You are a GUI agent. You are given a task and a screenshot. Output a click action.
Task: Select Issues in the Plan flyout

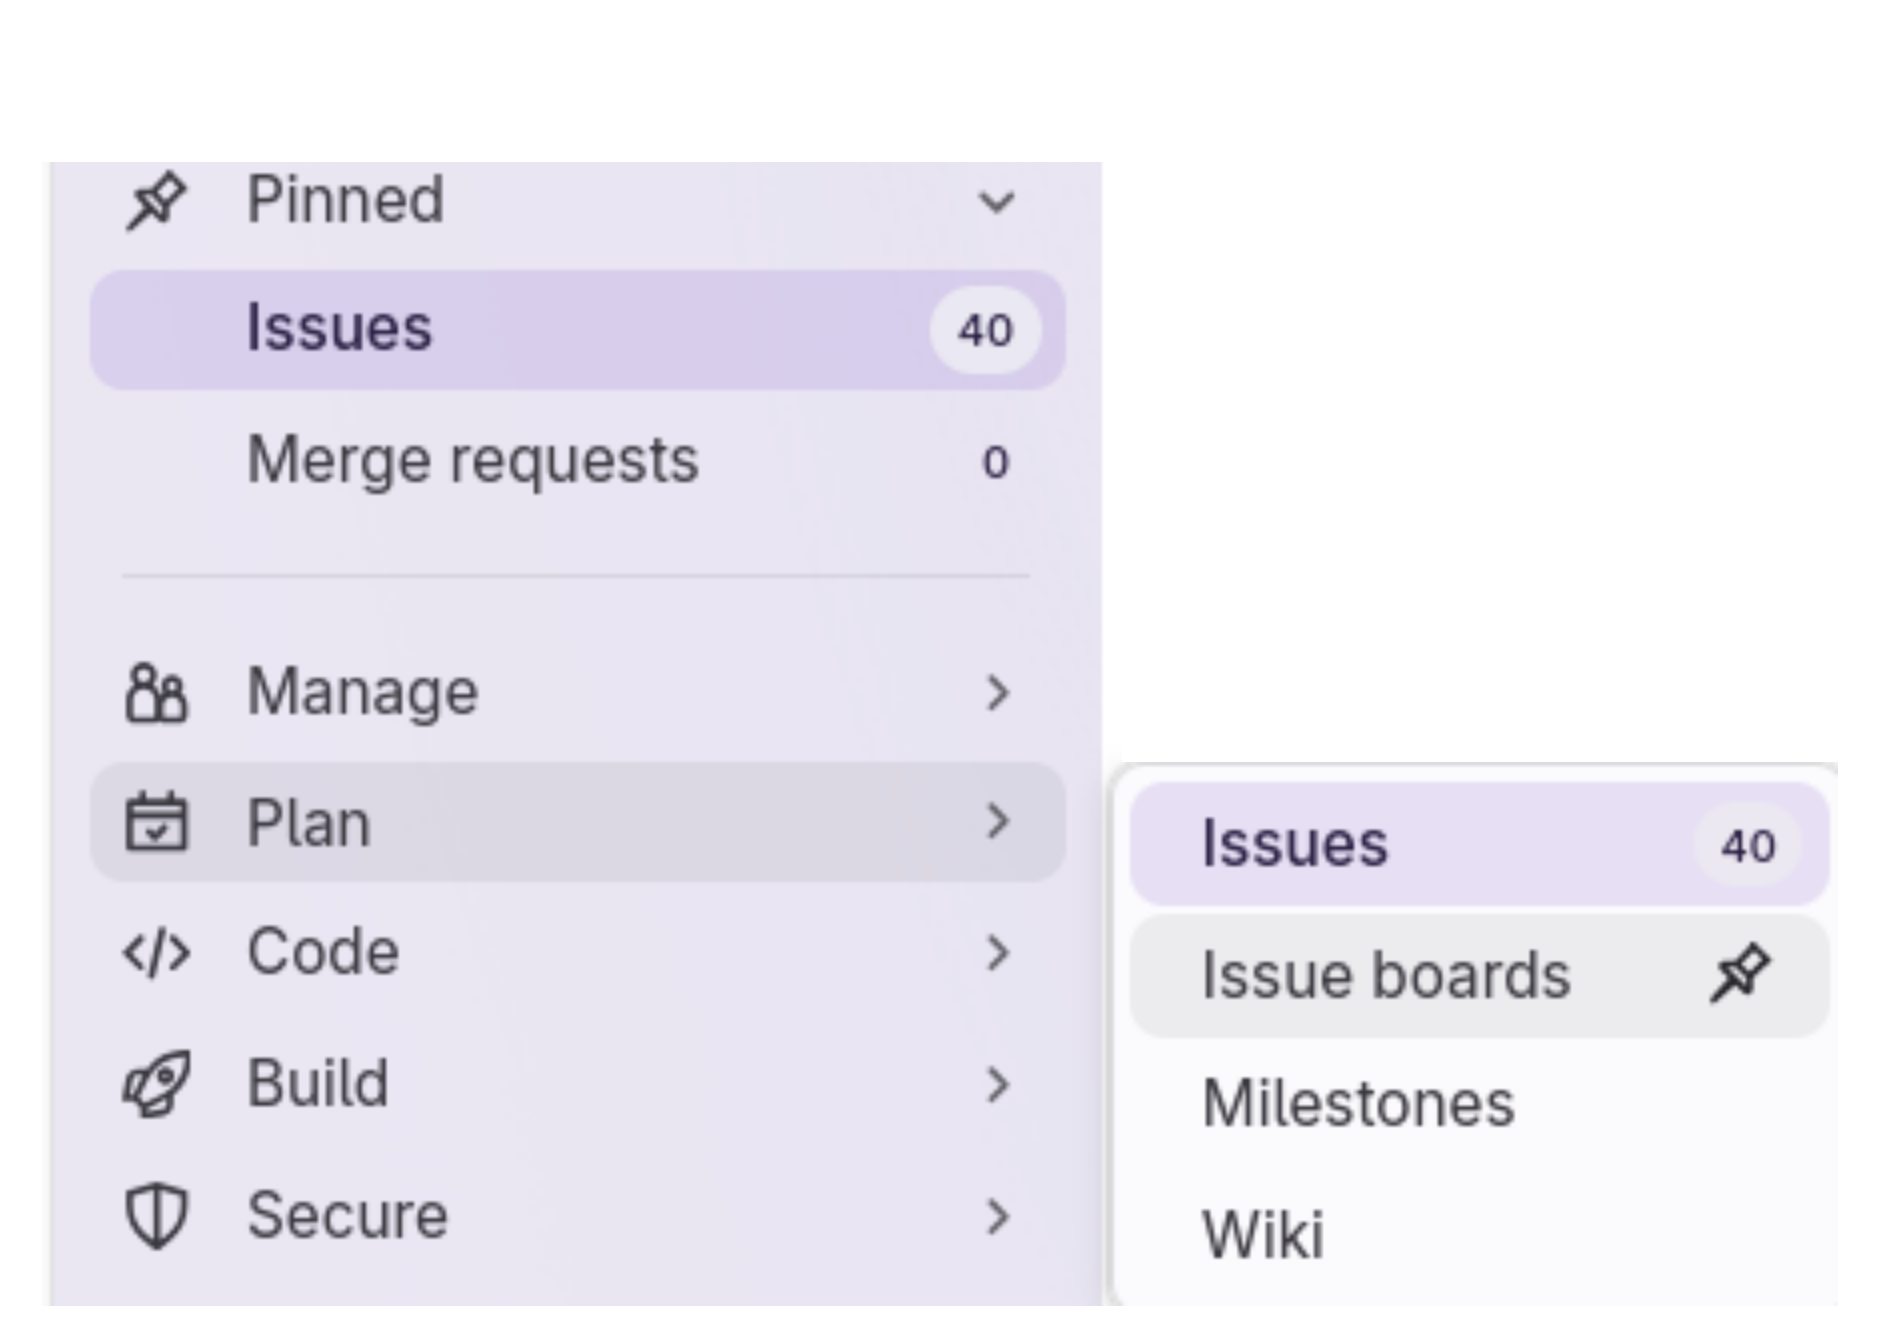1295,845
